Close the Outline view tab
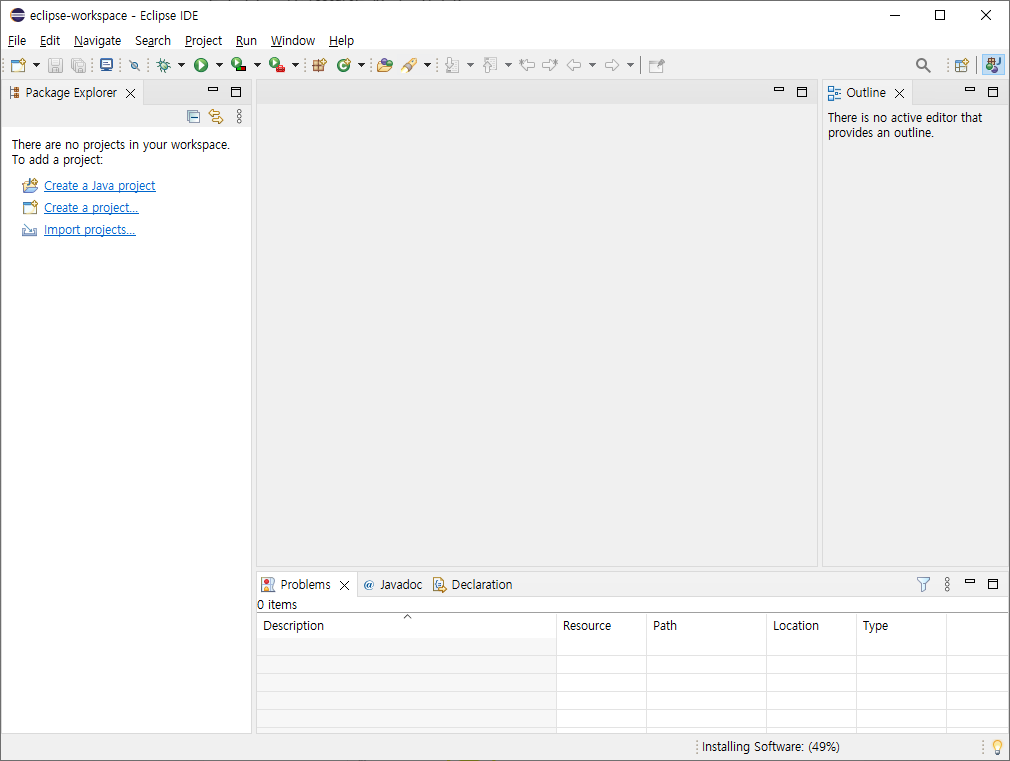The width and height of the screenshot is (1010, 761). pyautogui.click(x=899, y=93)
